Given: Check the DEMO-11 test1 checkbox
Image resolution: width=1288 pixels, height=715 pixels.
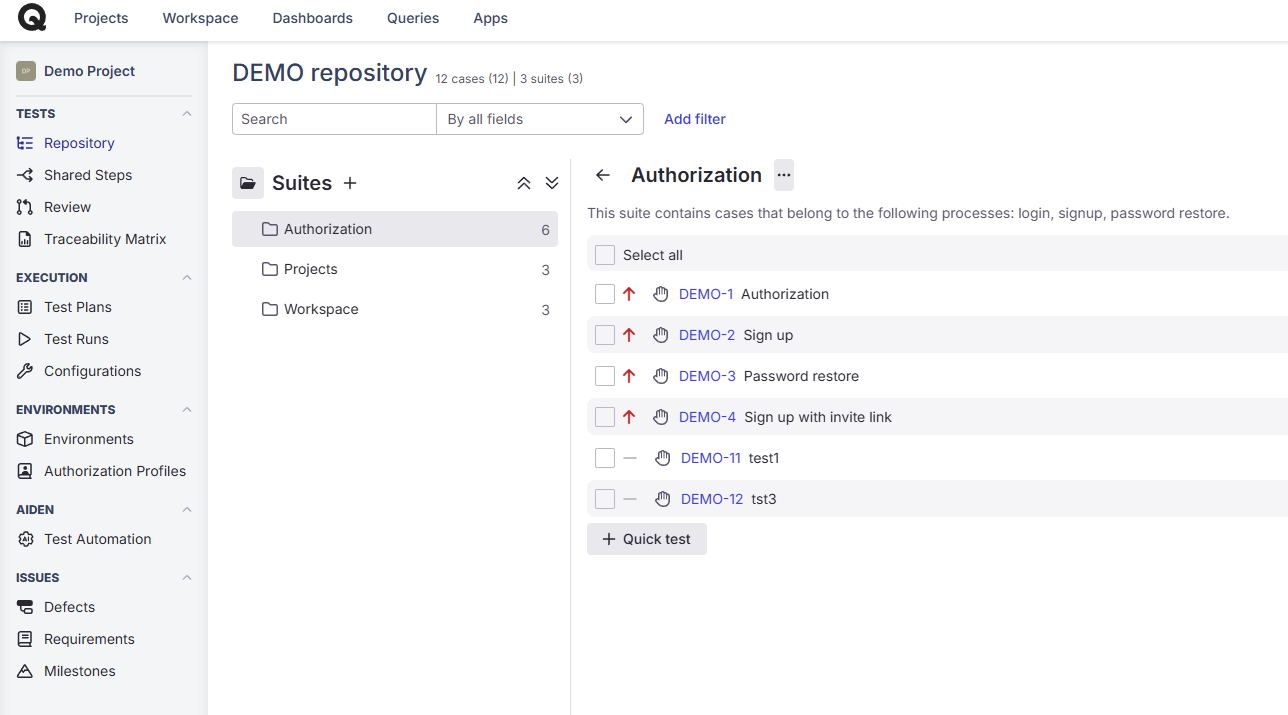Looking at the screenshot, I should 605,458.
